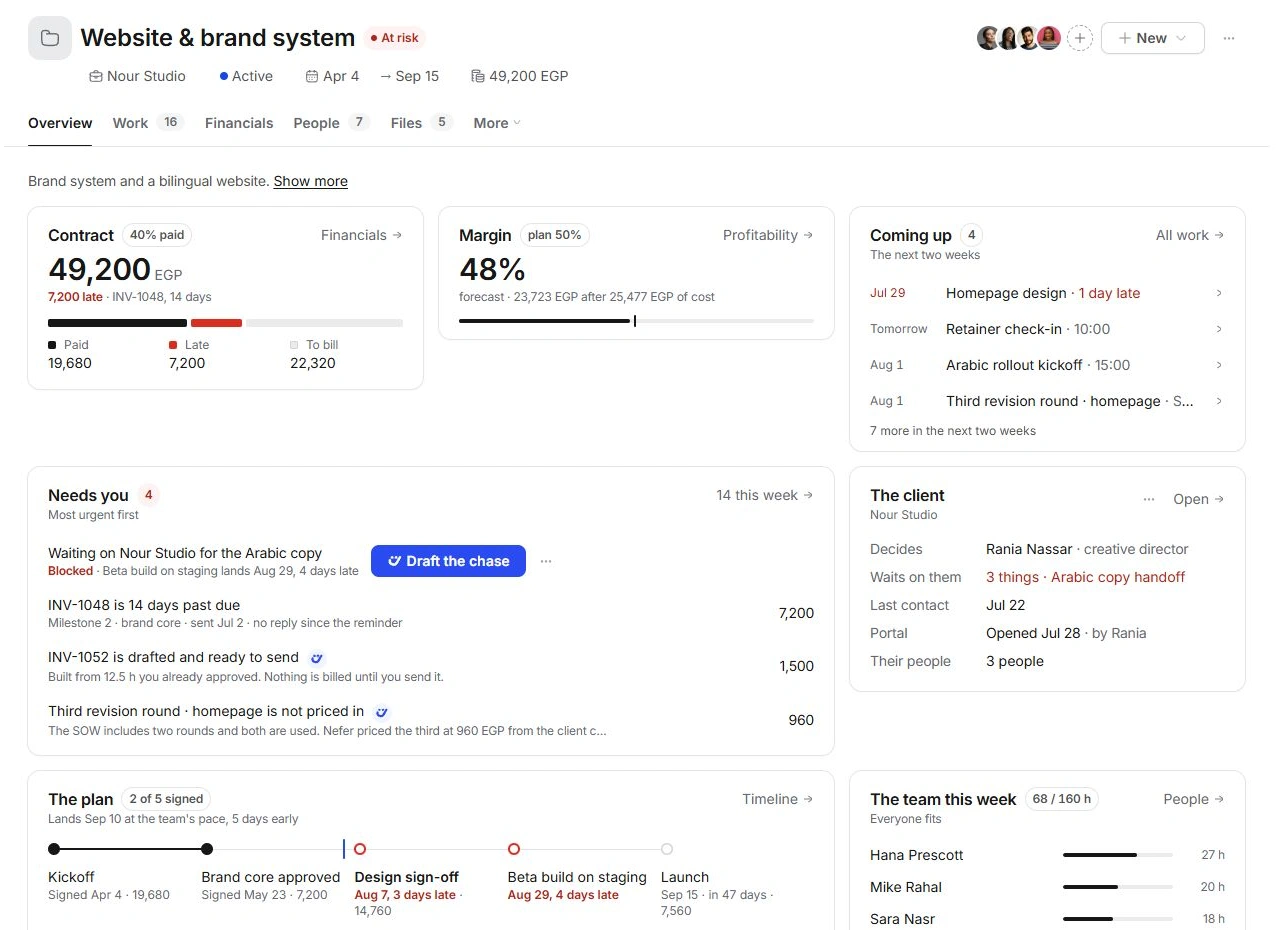Open the Third revision round row chevron in Coming up
Screen dimensions: 1280x930
click(x=1219, y=401)
